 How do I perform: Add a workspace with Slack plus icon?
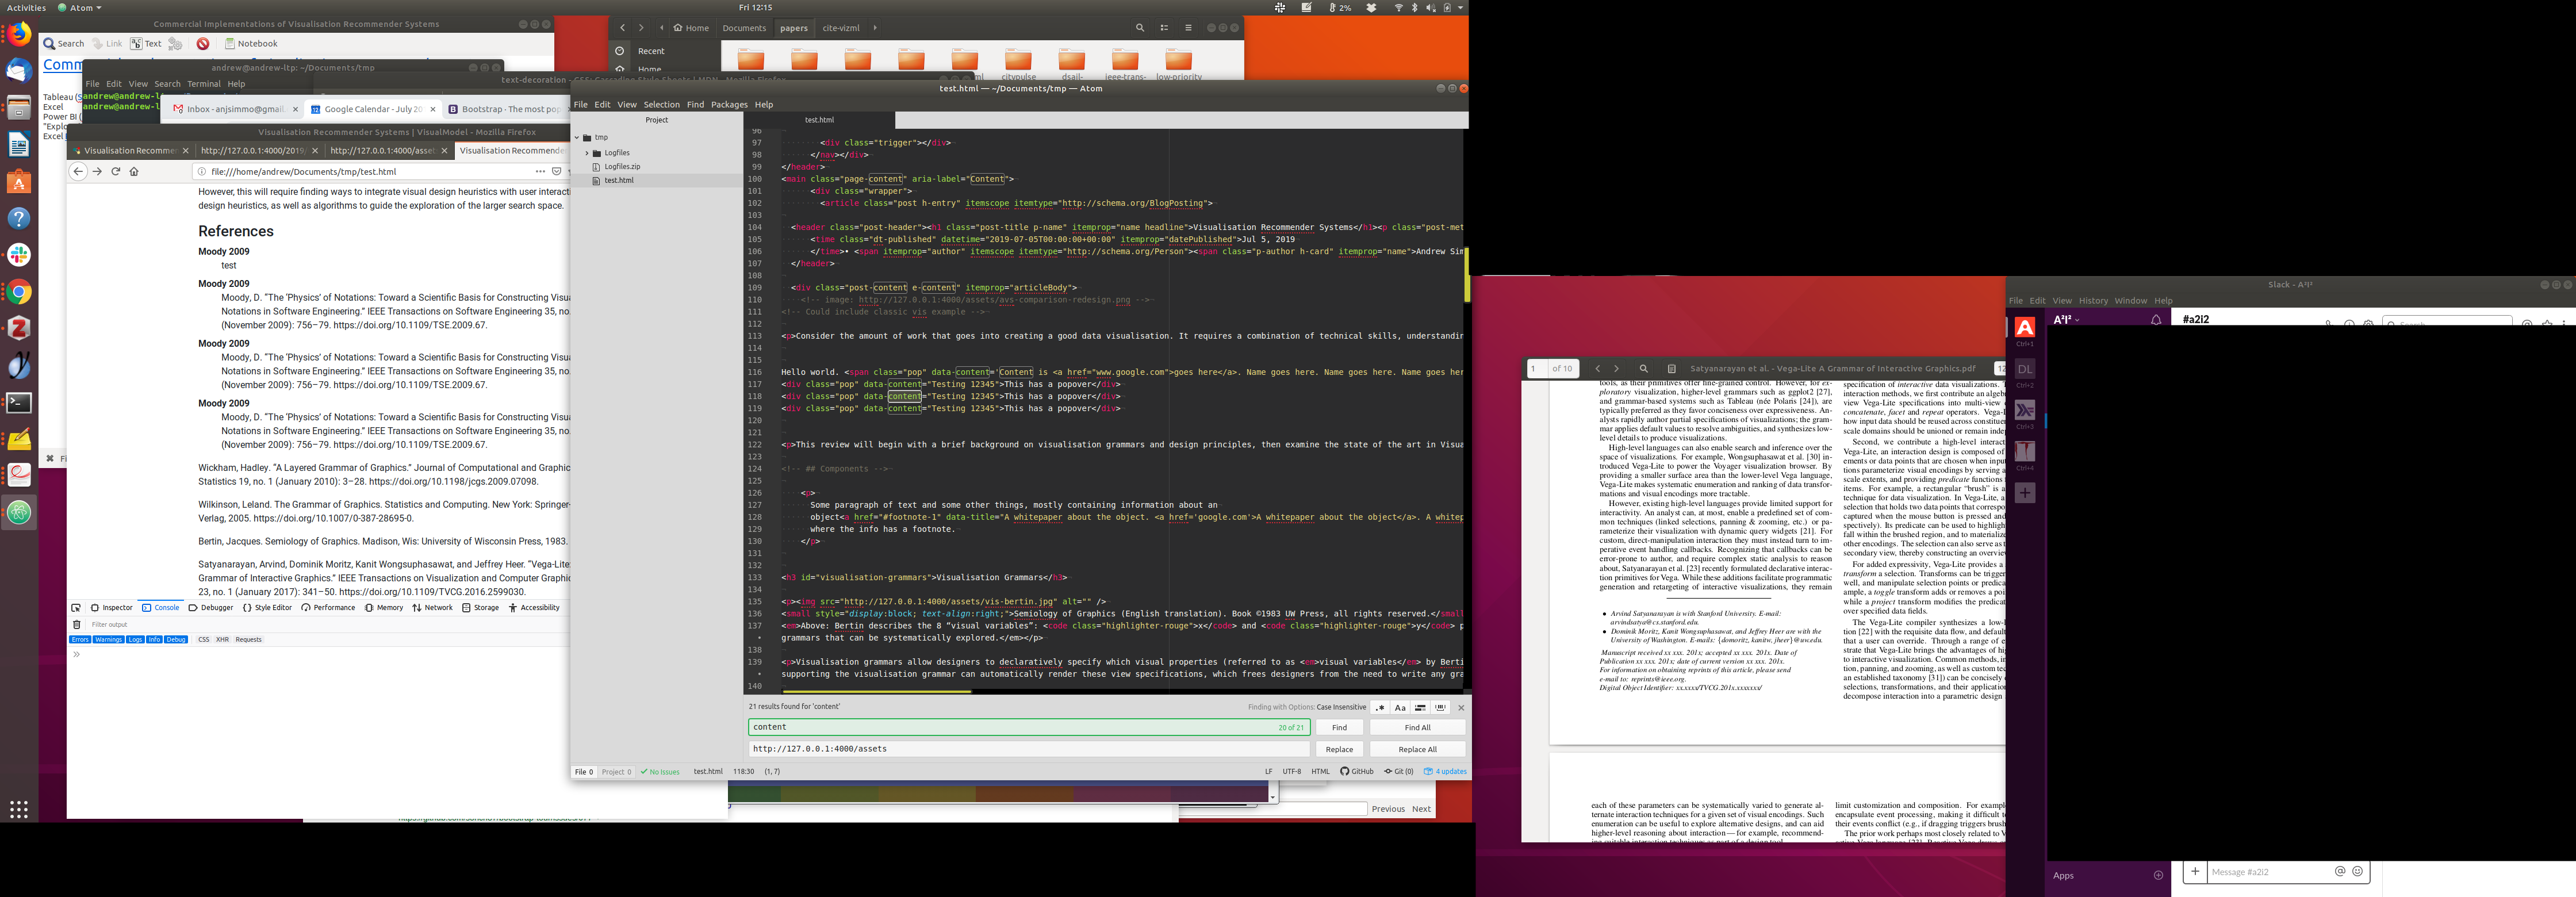[x=2025, y=493]
